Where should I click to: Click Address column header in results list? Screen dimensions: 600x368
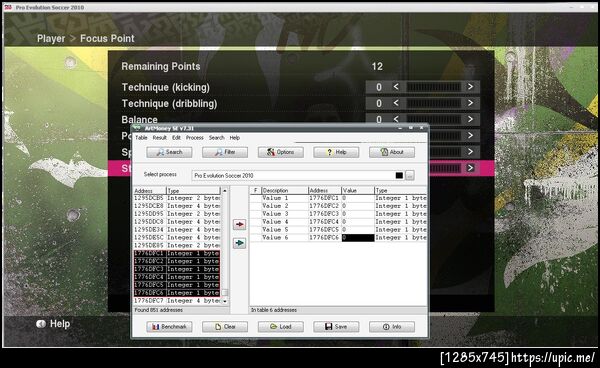pos(150,191)
